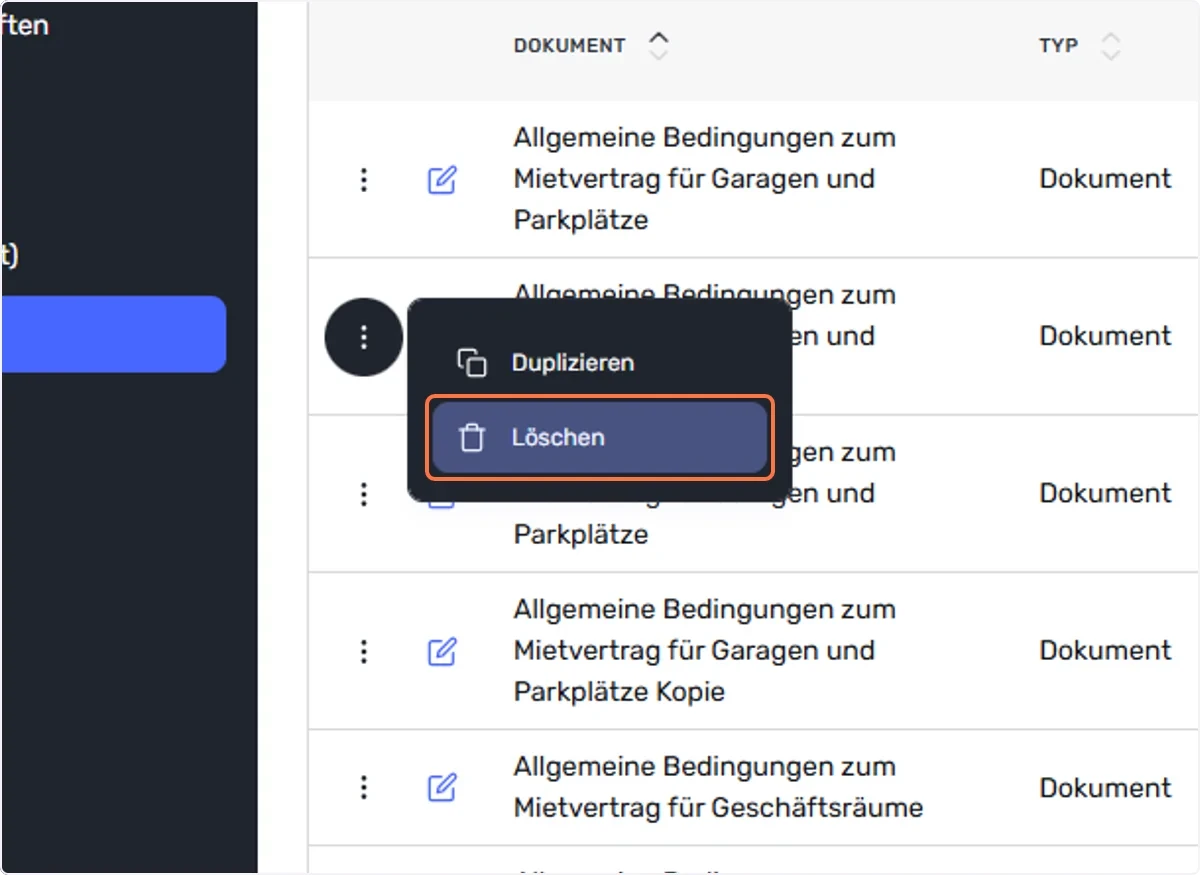This screenshot has height=875, width=1200.
Task: Open the three-dot menu for Parkplätze Kopie row
Action: pos(364,652)
